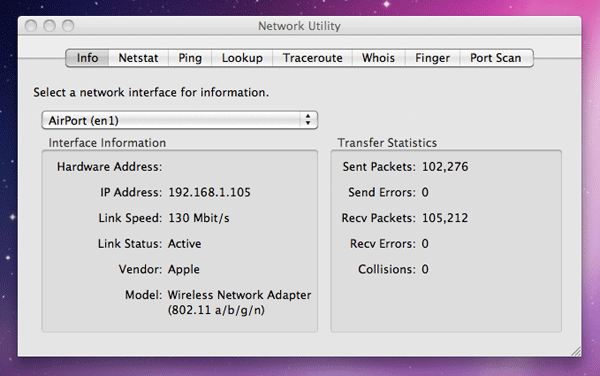Click the (802.11 a/b/g/n) model line

coord(216,310)
